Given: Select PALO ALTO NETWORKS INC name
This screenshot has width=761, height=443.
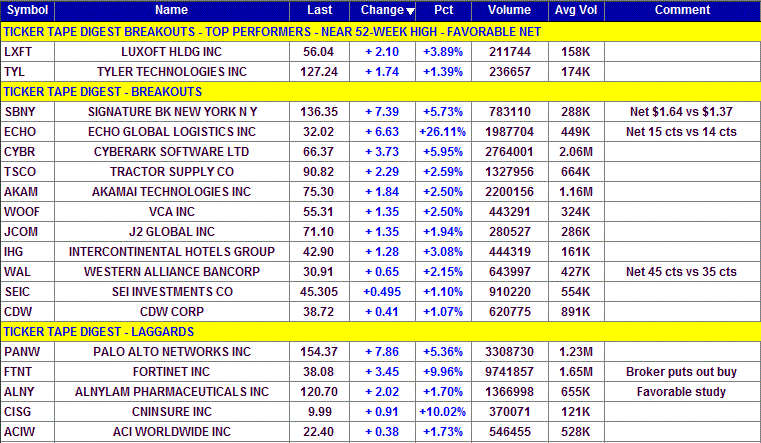Looking at the screenshot, I should pos(172,352).
